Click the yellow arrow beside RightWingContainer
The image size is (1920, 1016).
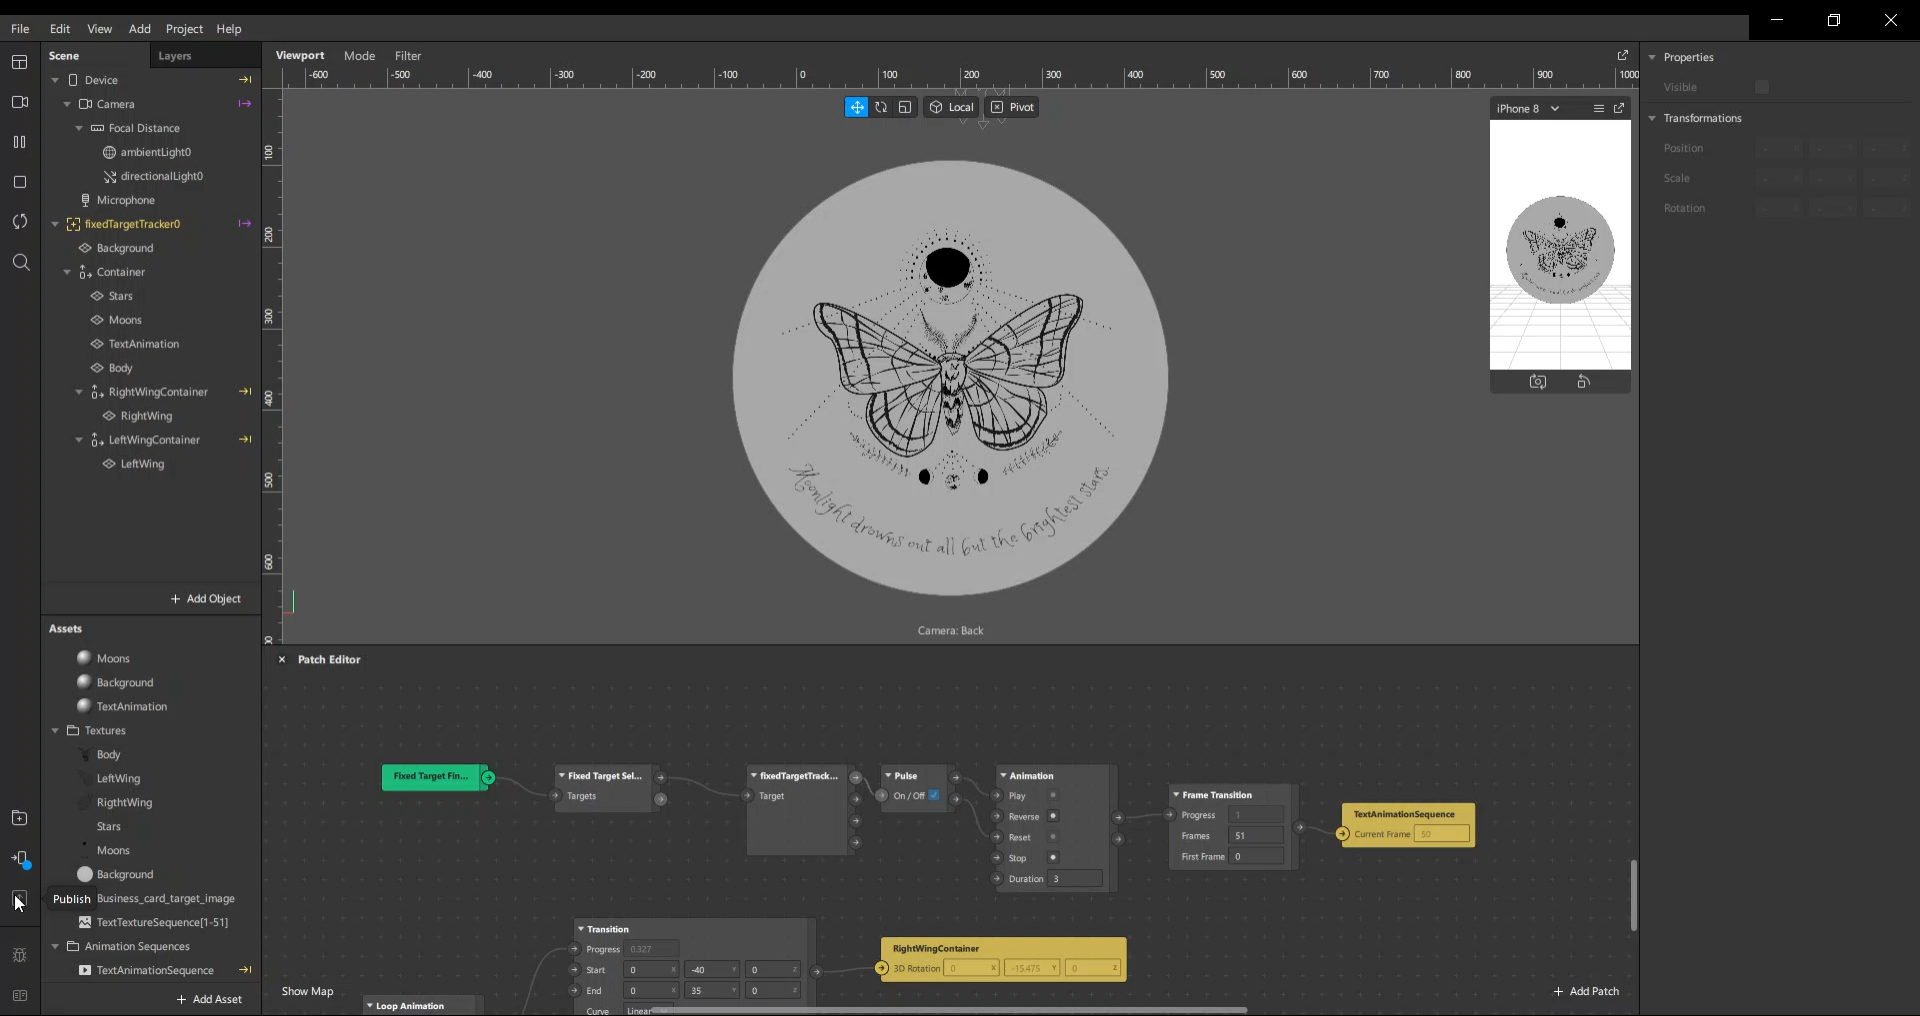pyautogui.click(x=245, y=392)
